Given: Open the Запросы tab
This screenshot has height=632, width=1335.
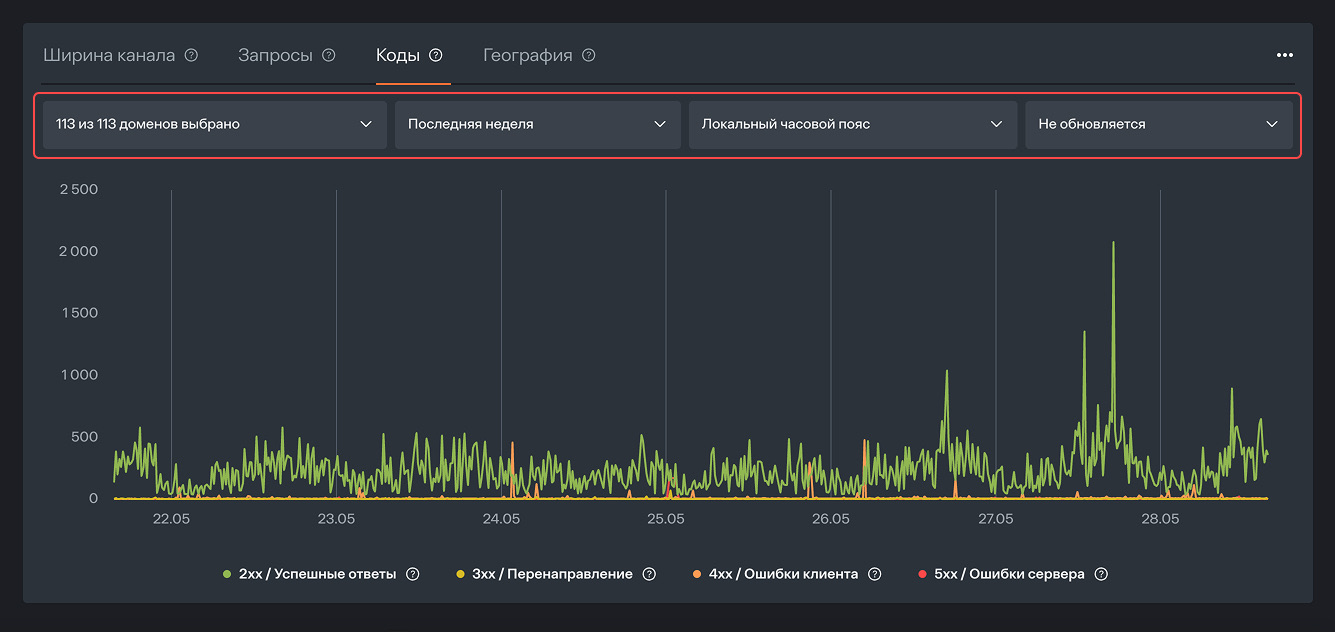Looking at the screenshot, I should point(275,55).
